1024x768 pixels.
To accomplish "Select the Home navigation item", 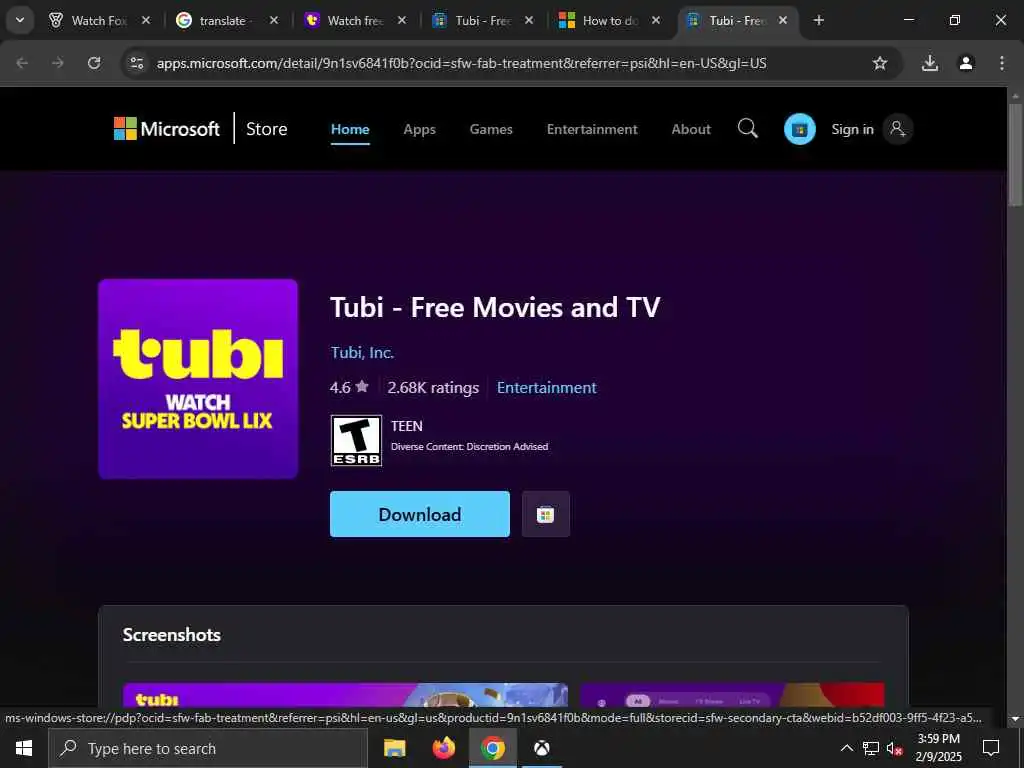I will pos(350,129).
